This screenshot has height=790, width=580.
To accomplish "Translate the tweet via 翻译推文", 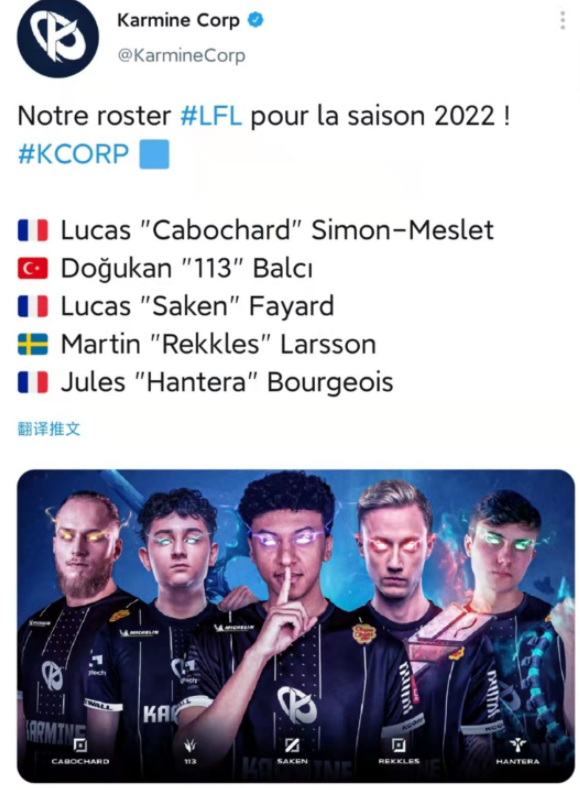I will (49, 429).
